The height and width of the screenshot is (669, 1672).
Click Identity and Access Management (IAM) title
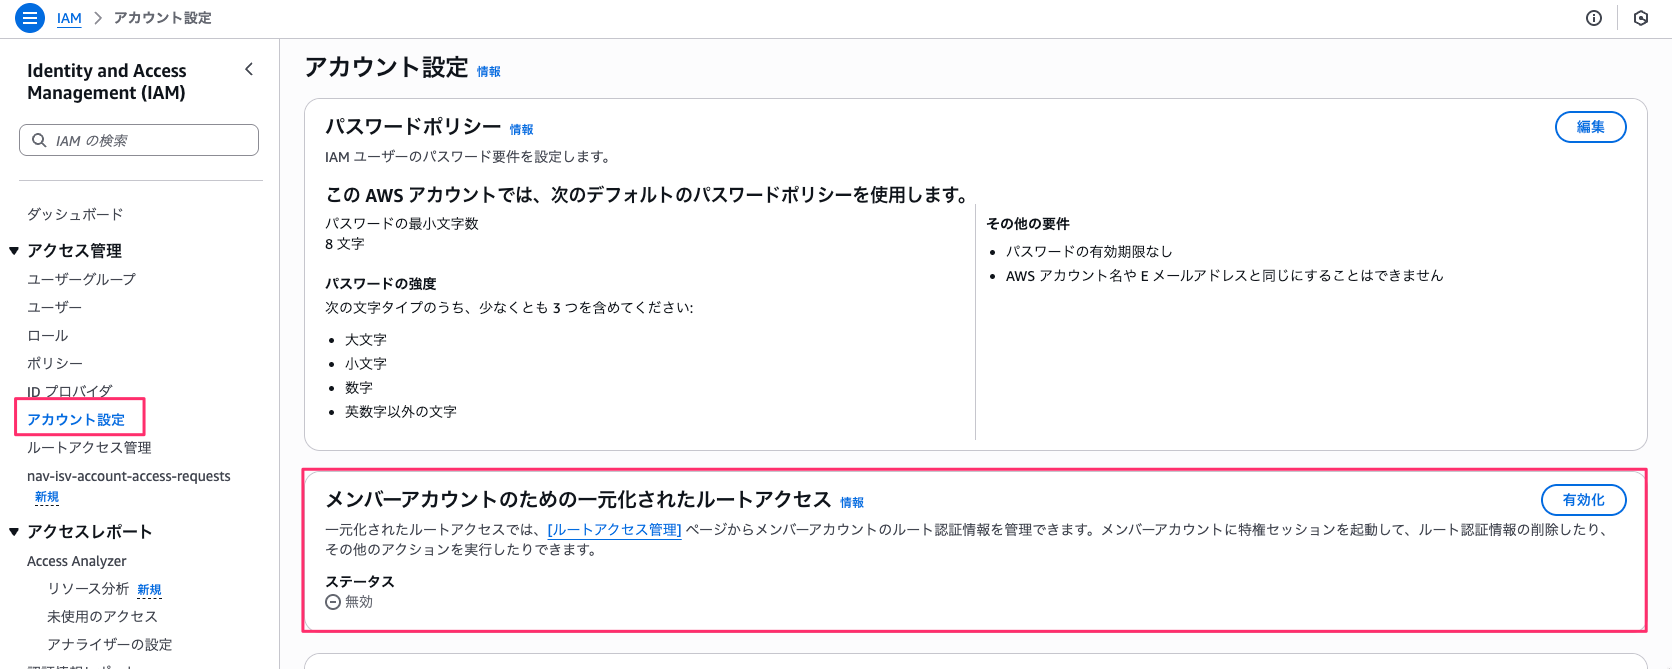(107, 82)
